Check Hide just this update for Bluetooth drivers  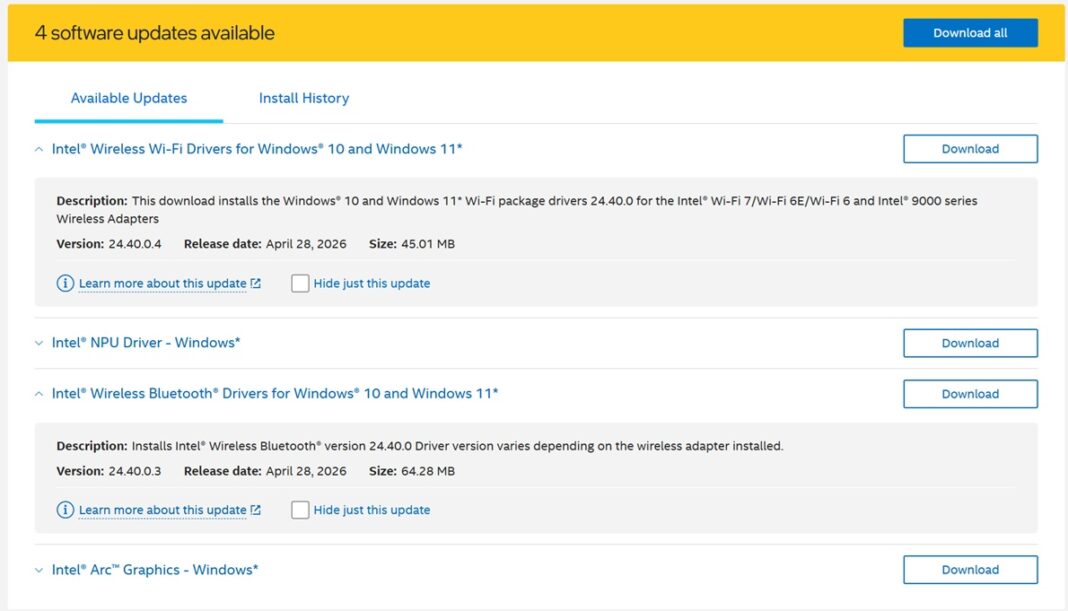[300, 509]
